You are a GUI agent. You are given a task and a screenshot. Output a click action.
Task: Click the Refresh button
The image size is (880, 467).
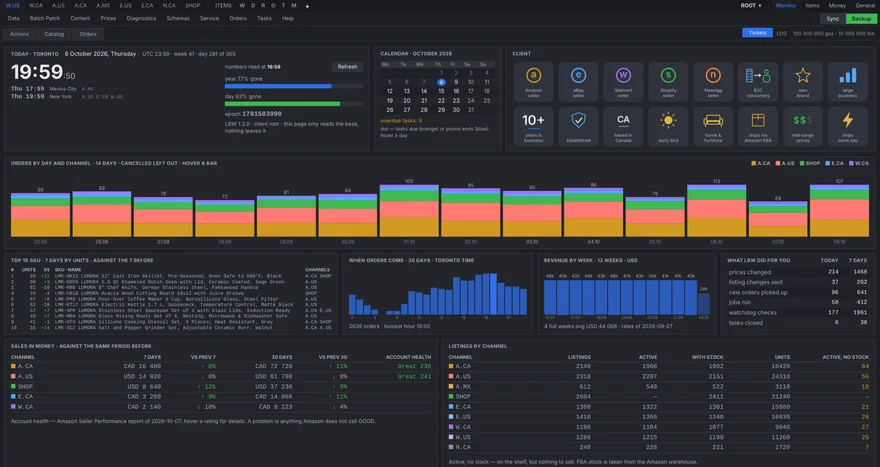tap(347, 67)
